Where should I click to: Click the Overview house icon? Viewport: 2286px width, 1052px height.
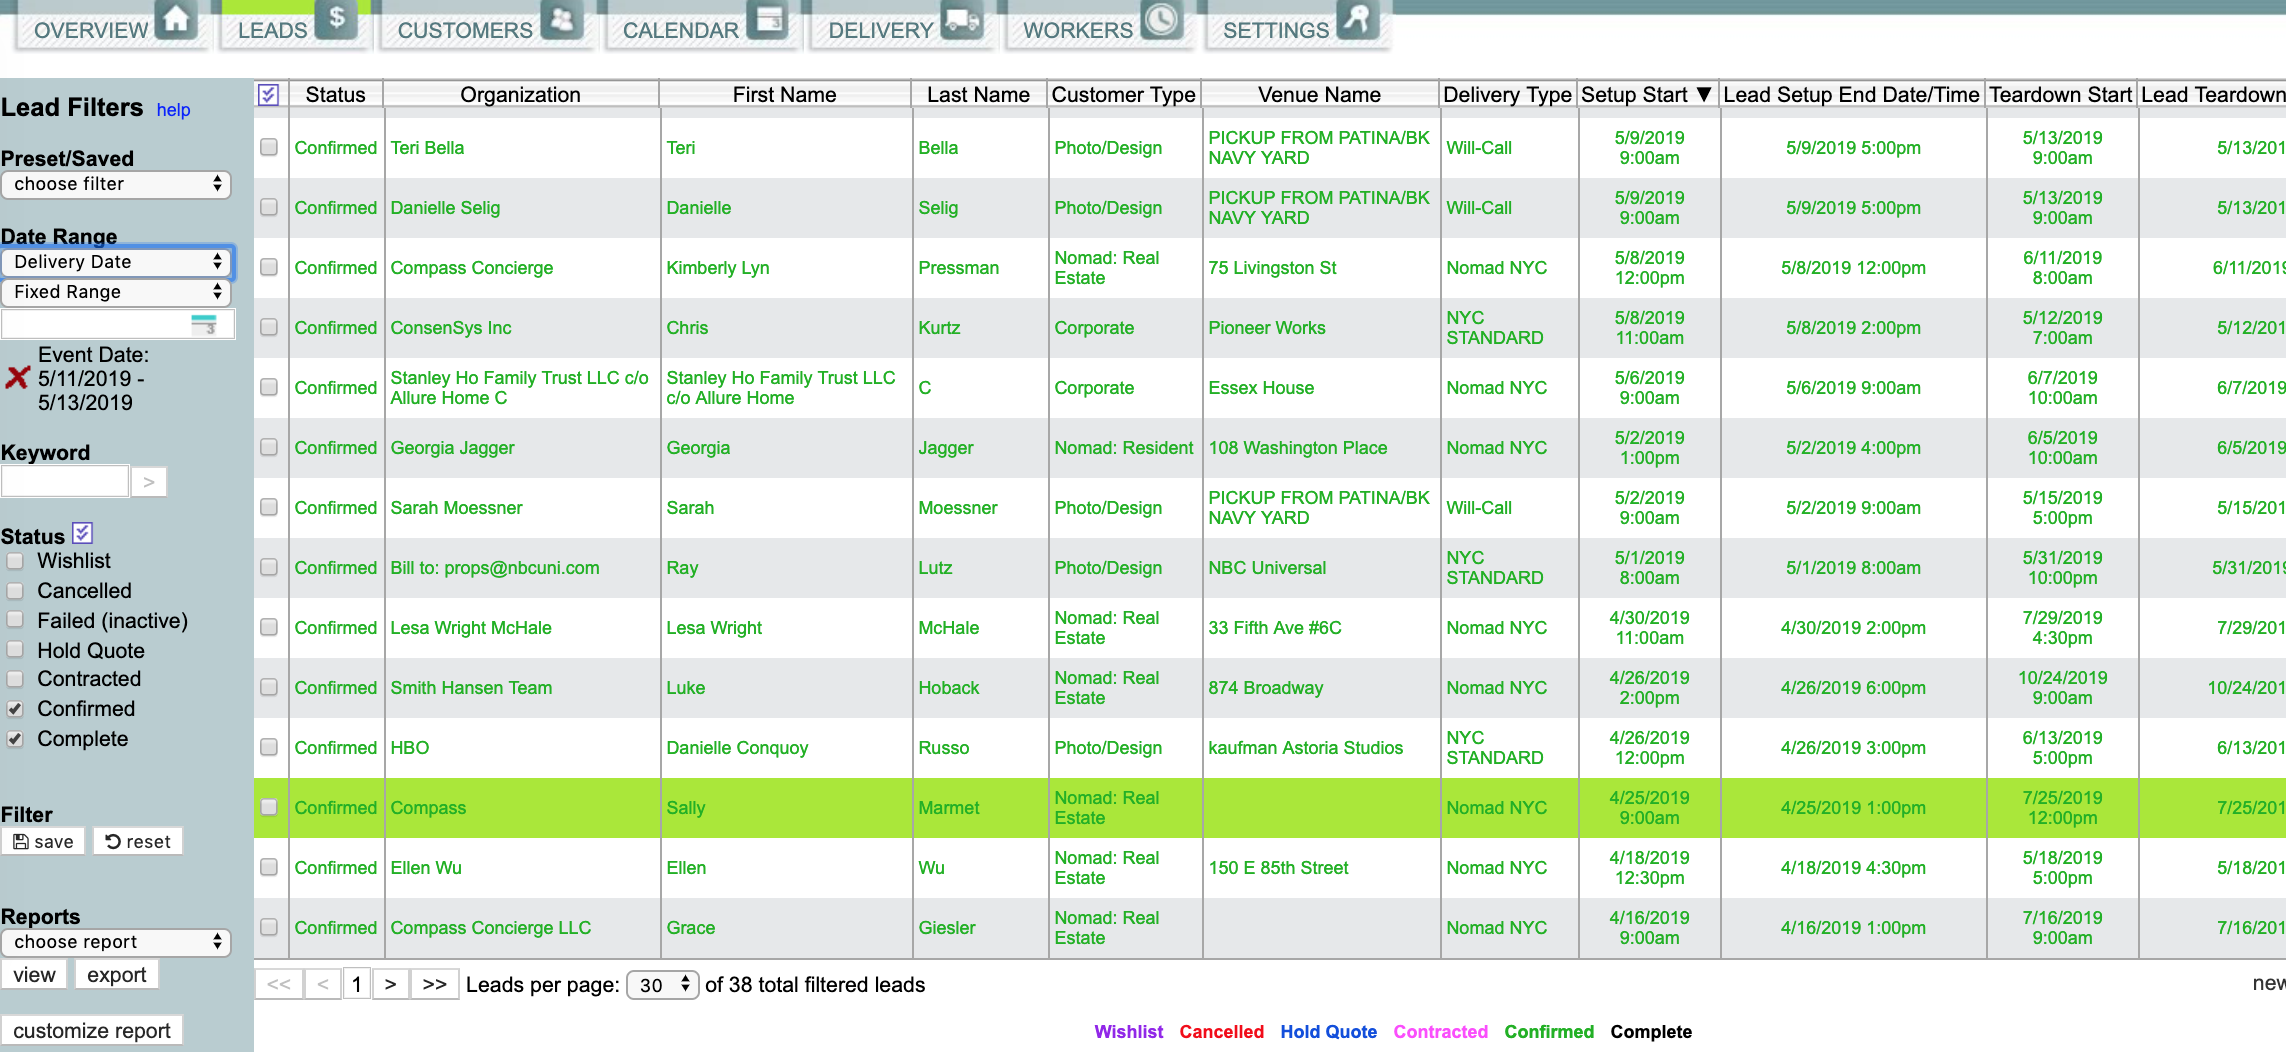[x=176, y=19]
